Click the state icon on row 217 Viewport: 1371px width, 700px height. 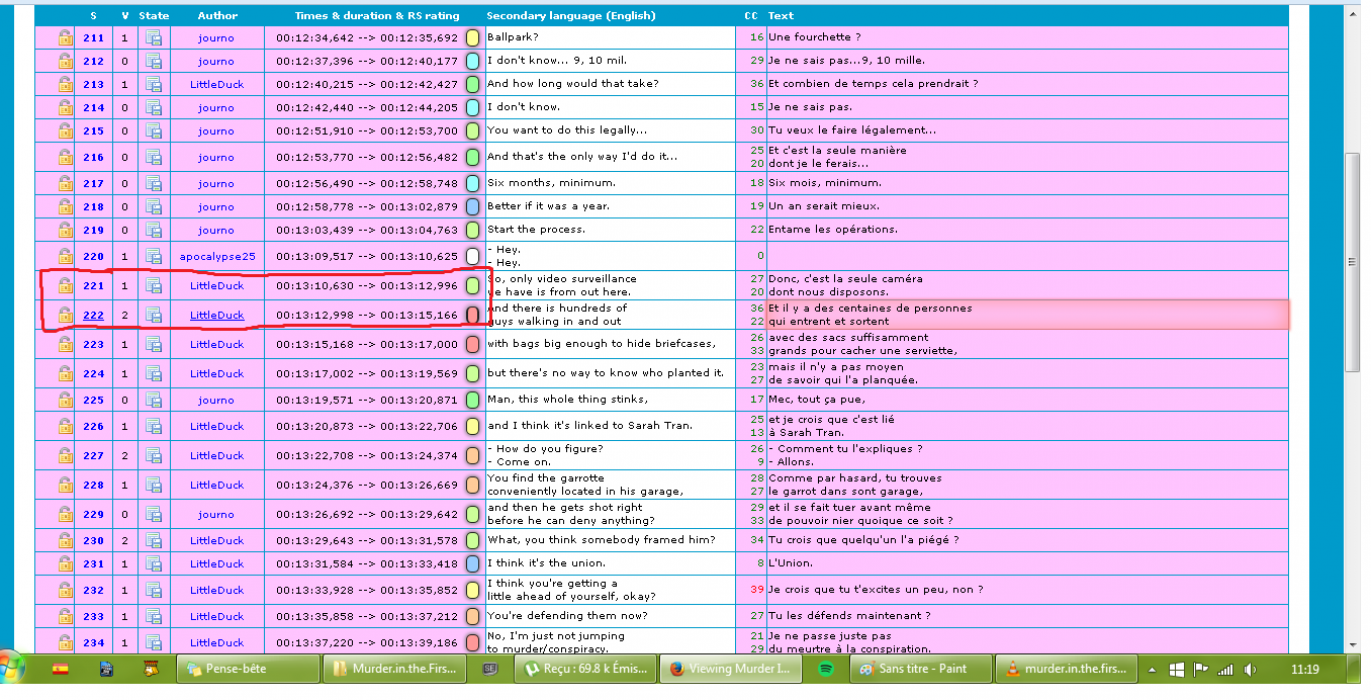(154, 183)
